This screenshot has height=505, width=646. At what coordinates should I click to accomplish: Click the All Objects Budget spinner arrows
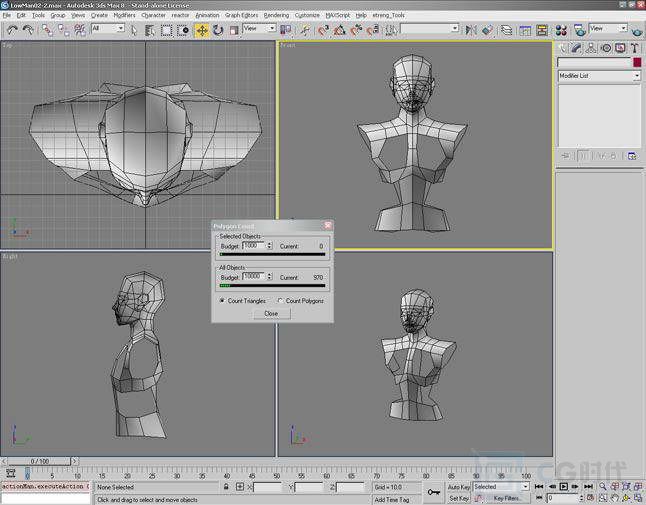(269, 276)
